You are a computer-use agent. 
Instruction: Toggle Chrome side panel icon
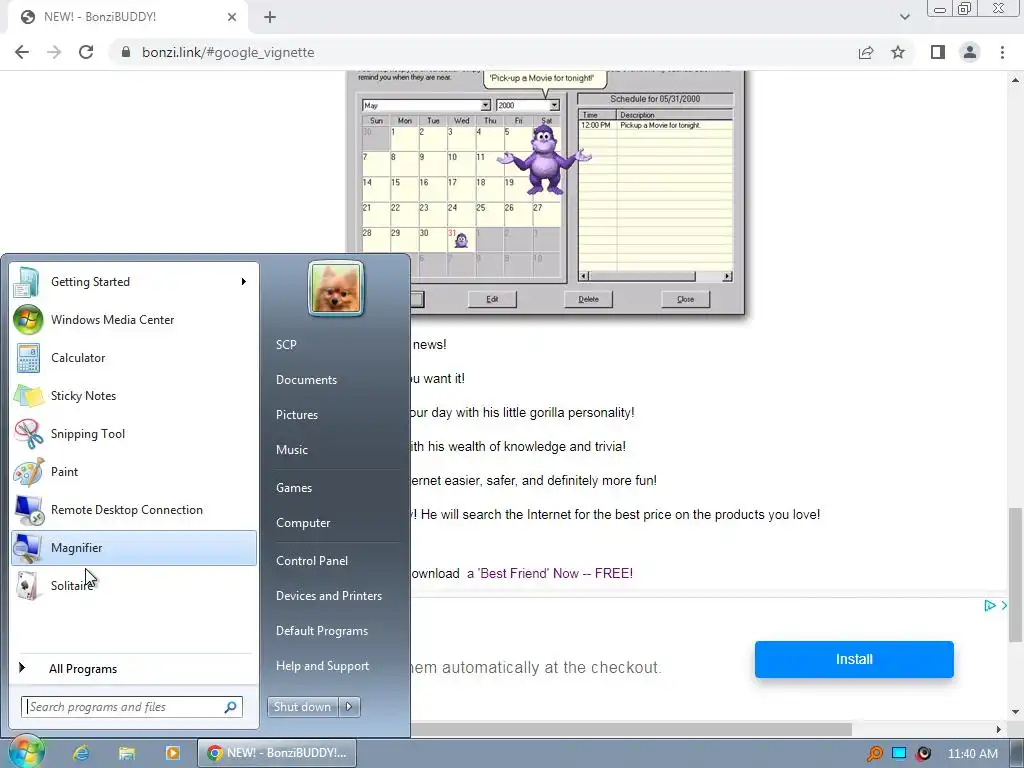[938, 52]
